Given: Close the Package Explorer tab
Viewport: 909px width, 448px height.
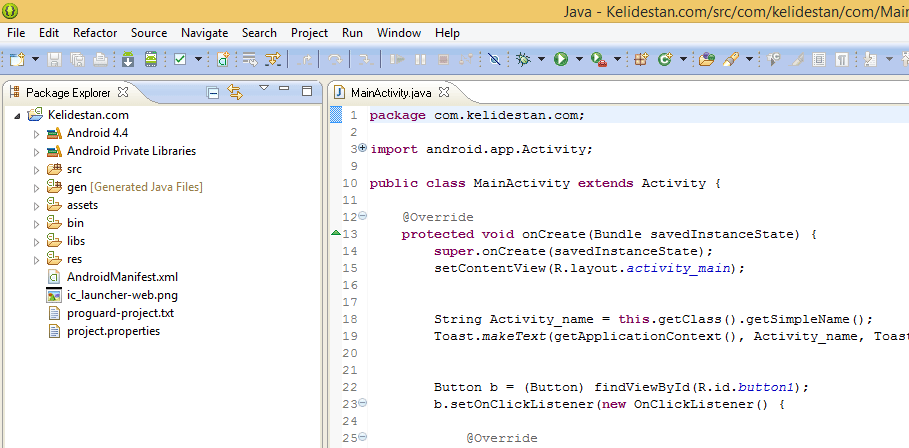Looking at the screenshot, I should tap(123, 92).
